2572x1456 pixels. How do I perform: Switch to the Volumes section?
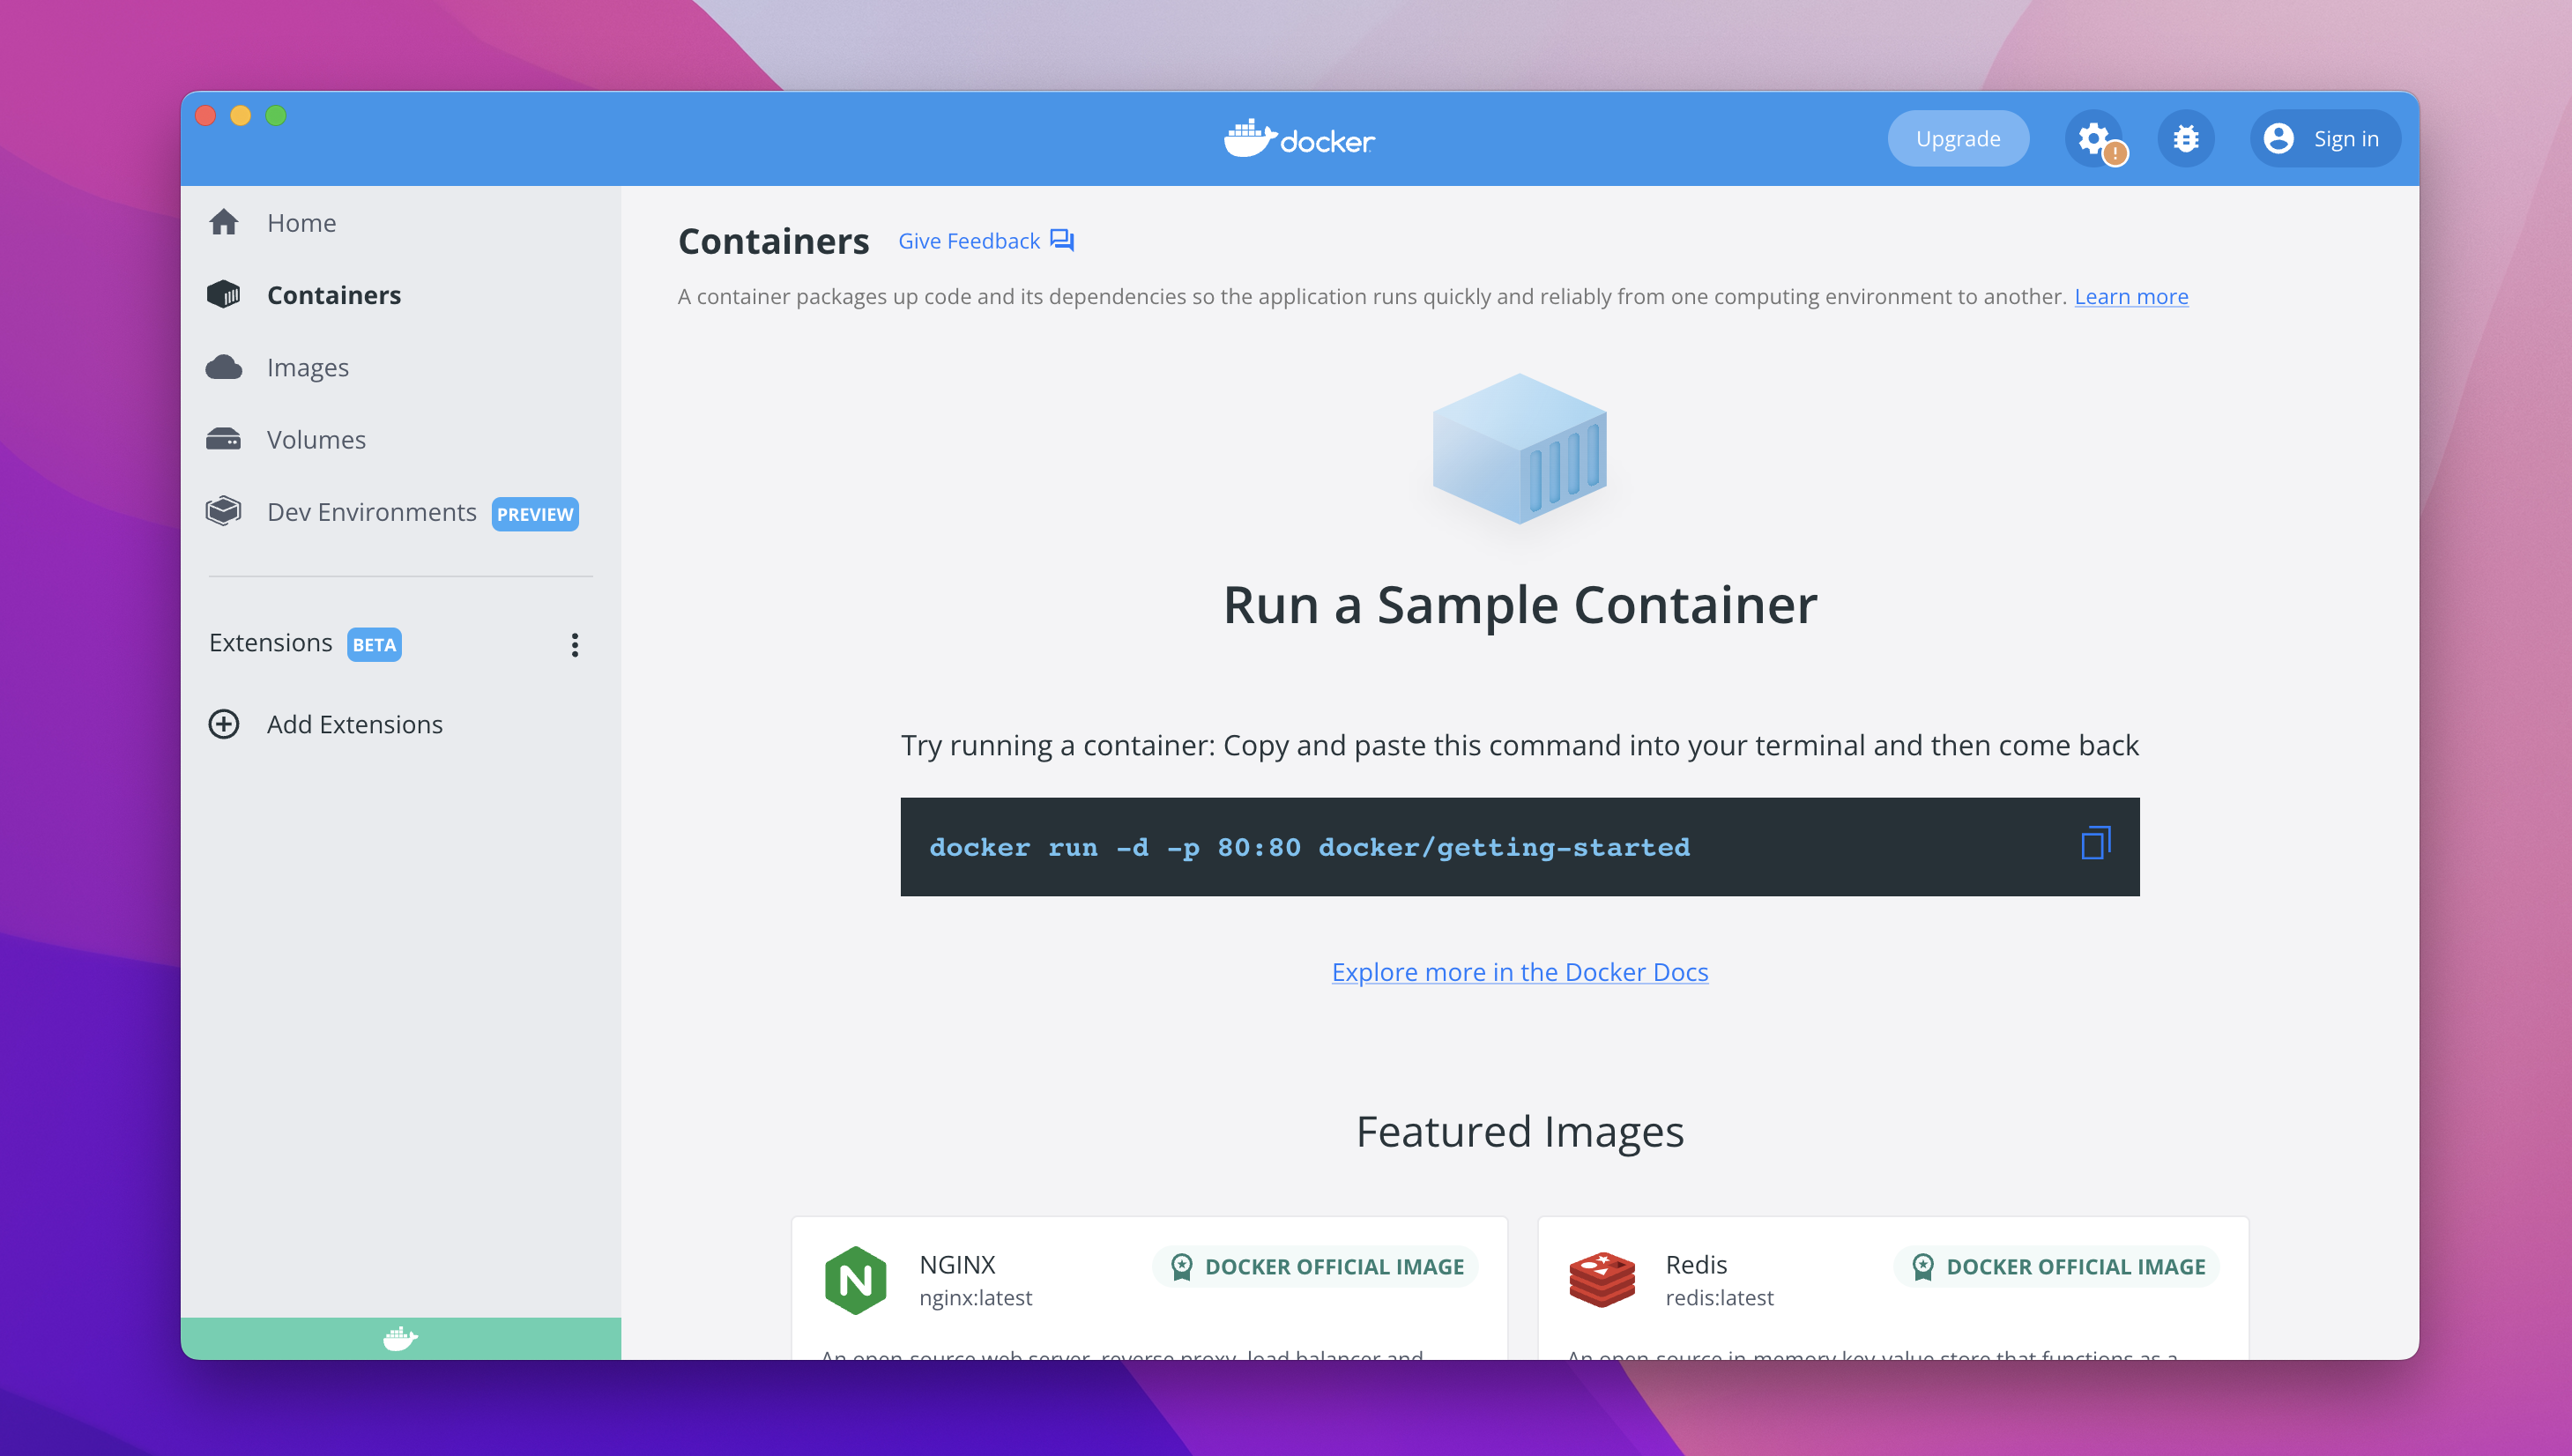click(315, 439)
